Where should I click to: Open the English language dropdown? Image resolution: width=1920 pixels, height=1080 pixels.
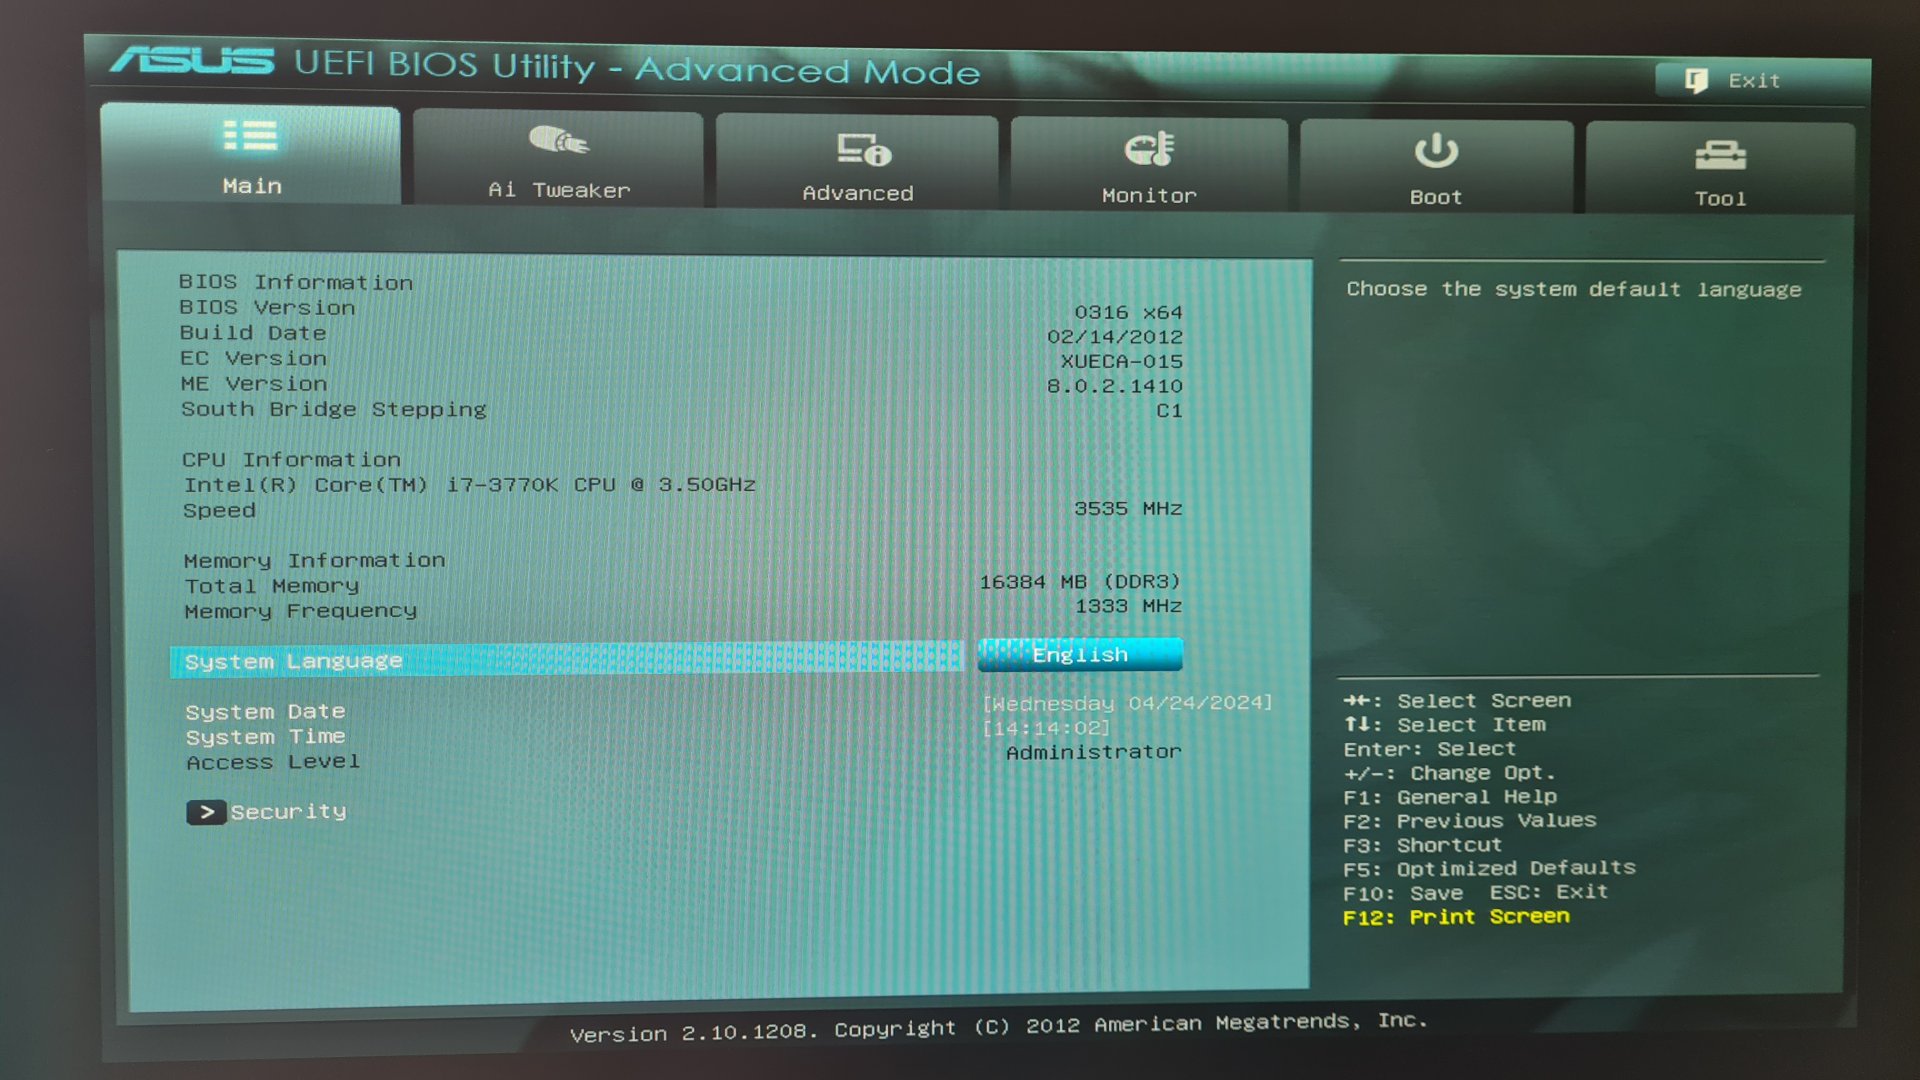pos(1080,655)
